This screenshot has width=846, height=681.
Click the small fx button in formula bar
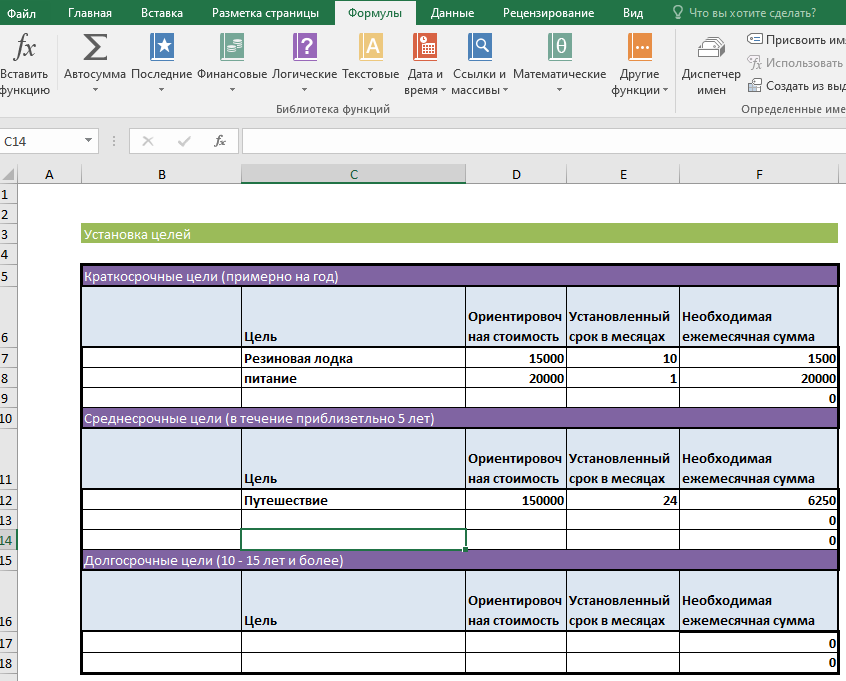[220, 142]
